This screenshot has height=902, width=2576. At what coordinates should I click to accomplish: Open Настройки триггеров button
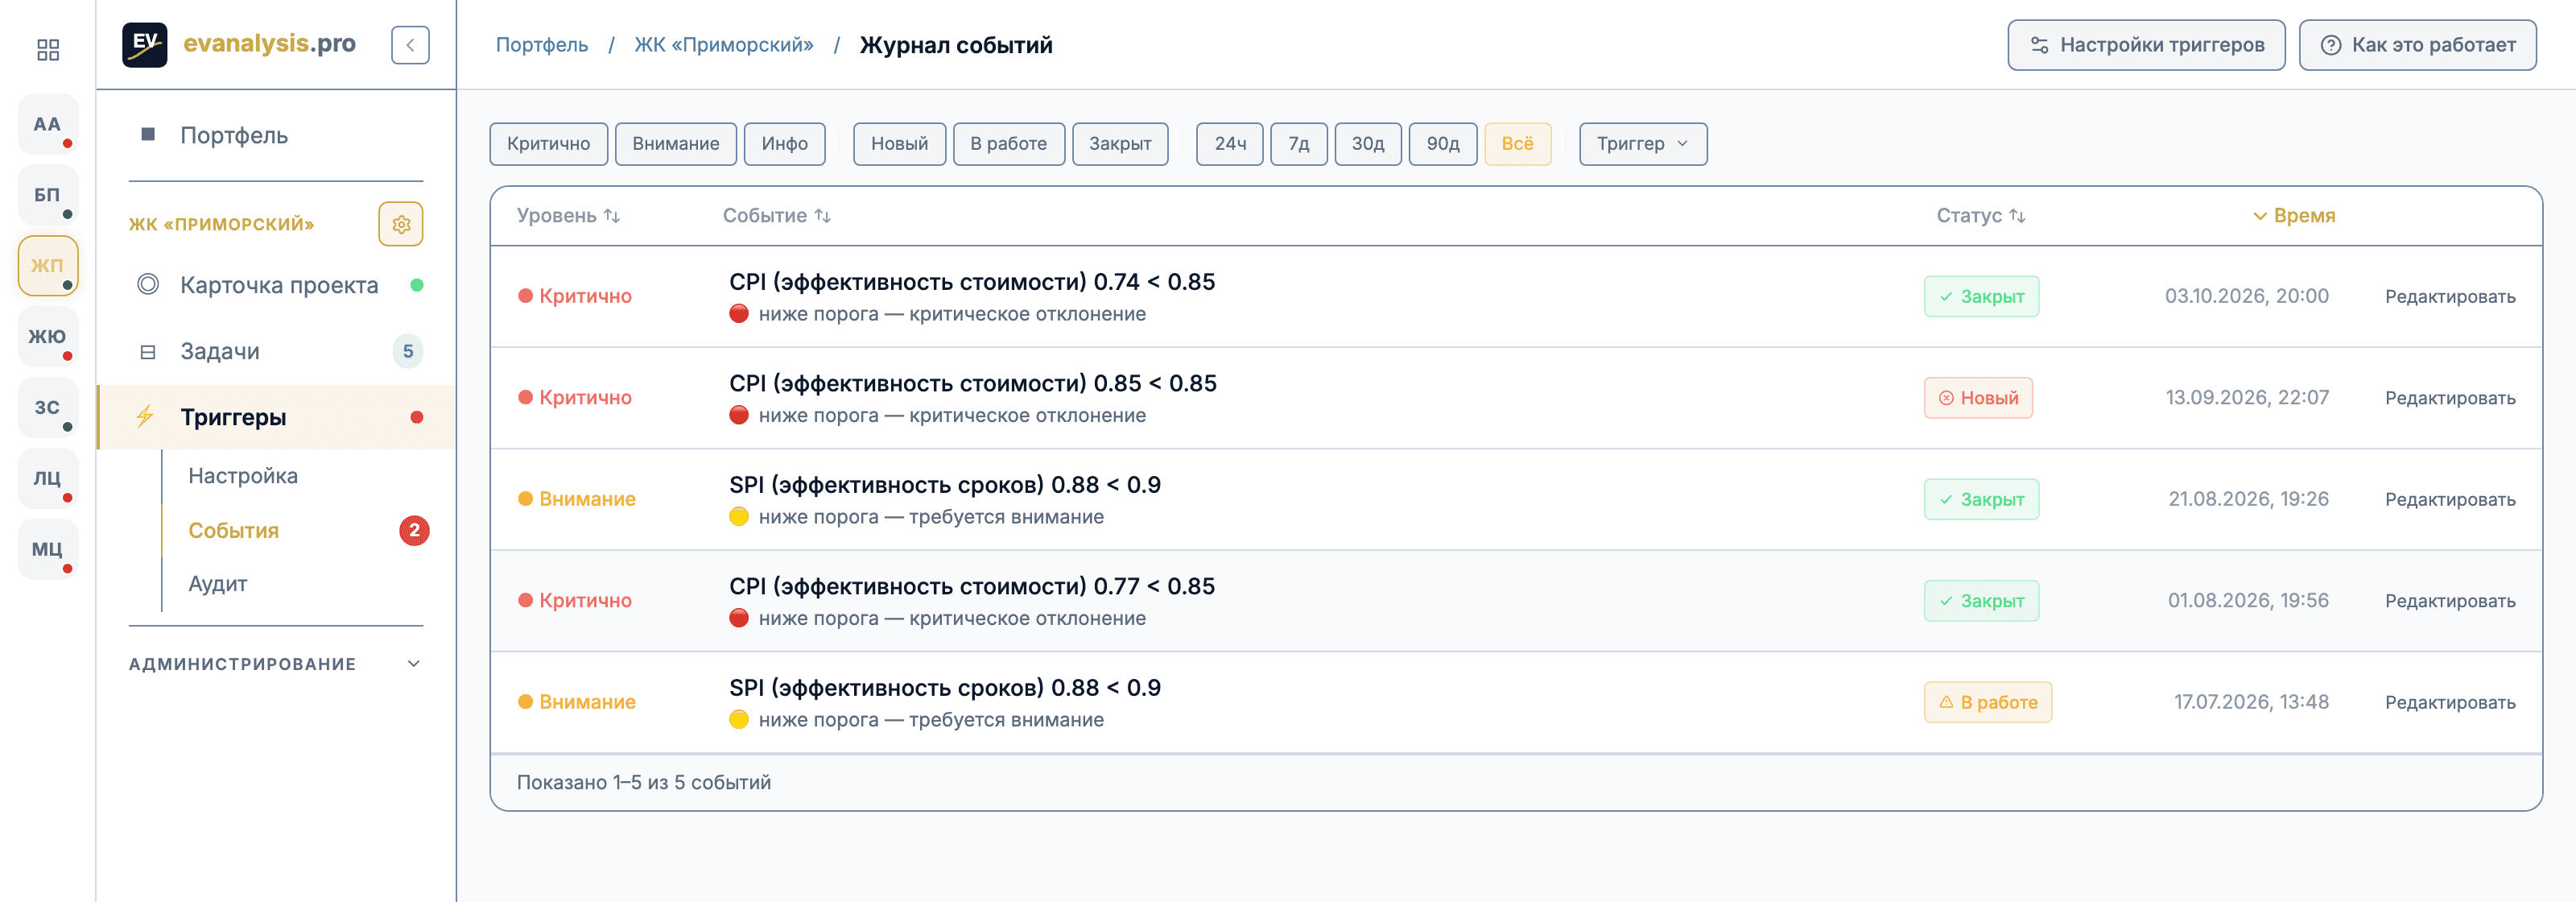pos(2146,45)
